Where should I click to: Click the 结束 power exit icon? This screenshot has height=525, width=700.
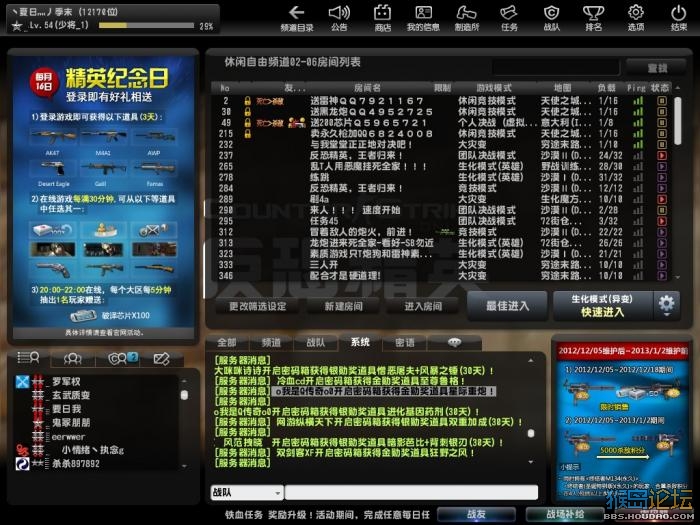679,18
